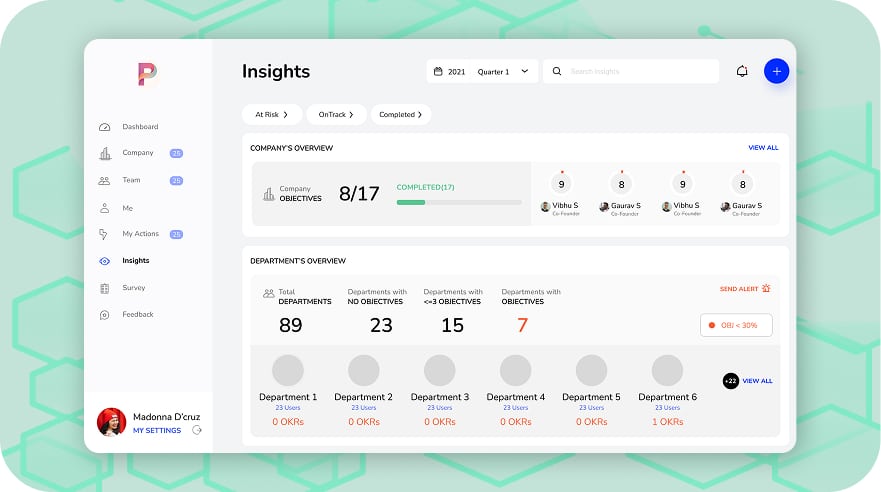Click the Feedback icon in sidebar
Image resolution: width=881 pixels, height=492 pixels.
pyautogui.click(x=105, y=315)
